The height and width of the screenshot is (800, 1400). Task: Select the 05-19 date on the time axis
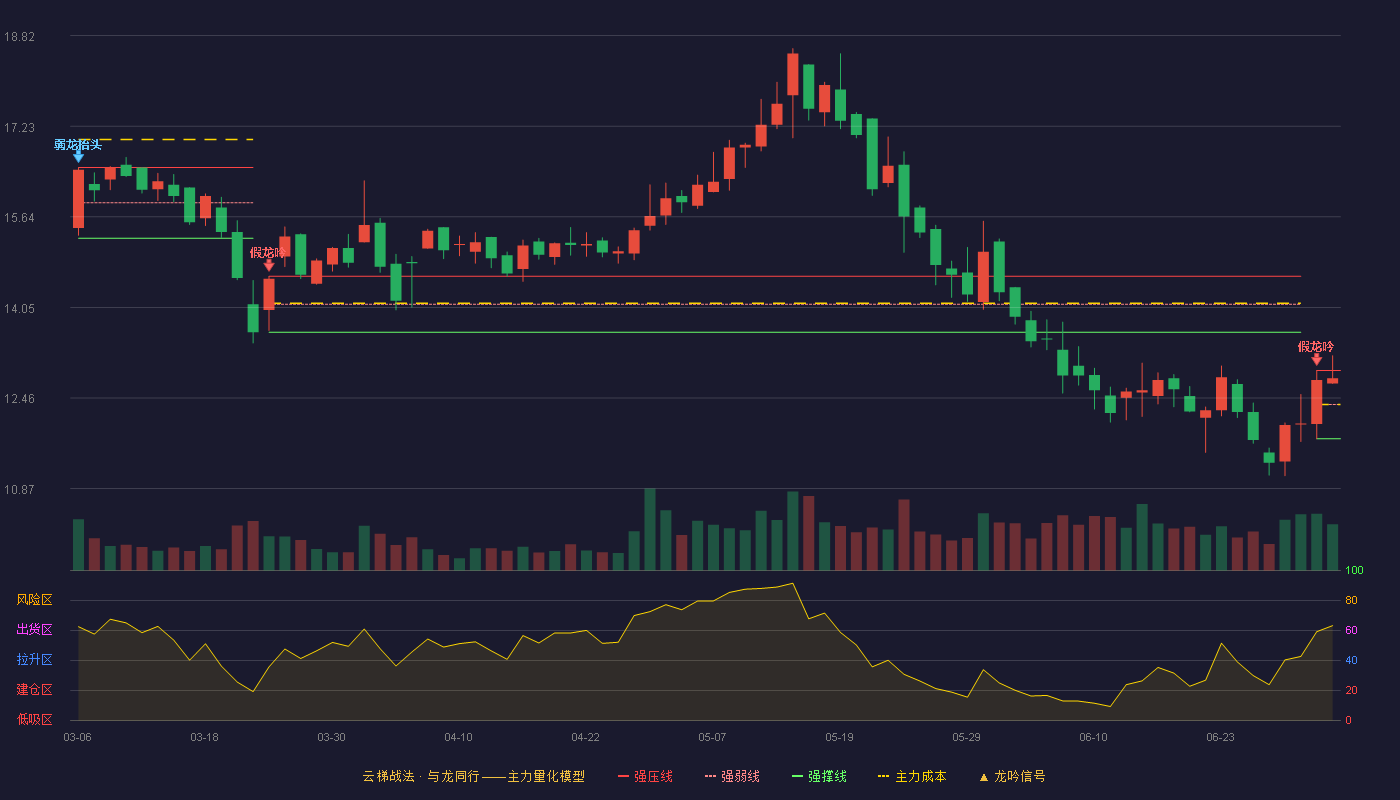pos(839,737)
